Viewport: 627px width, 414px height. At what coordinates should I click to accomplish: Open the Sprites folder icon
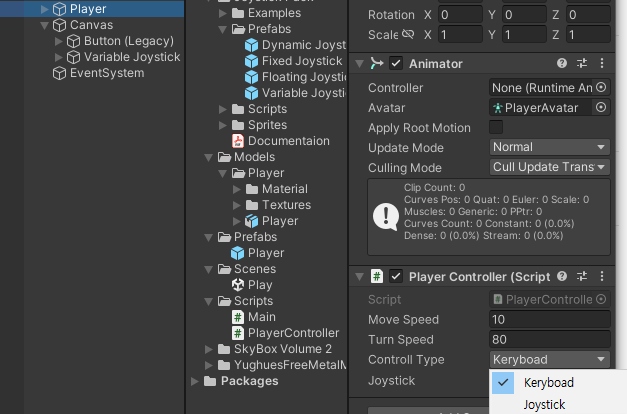238,125
